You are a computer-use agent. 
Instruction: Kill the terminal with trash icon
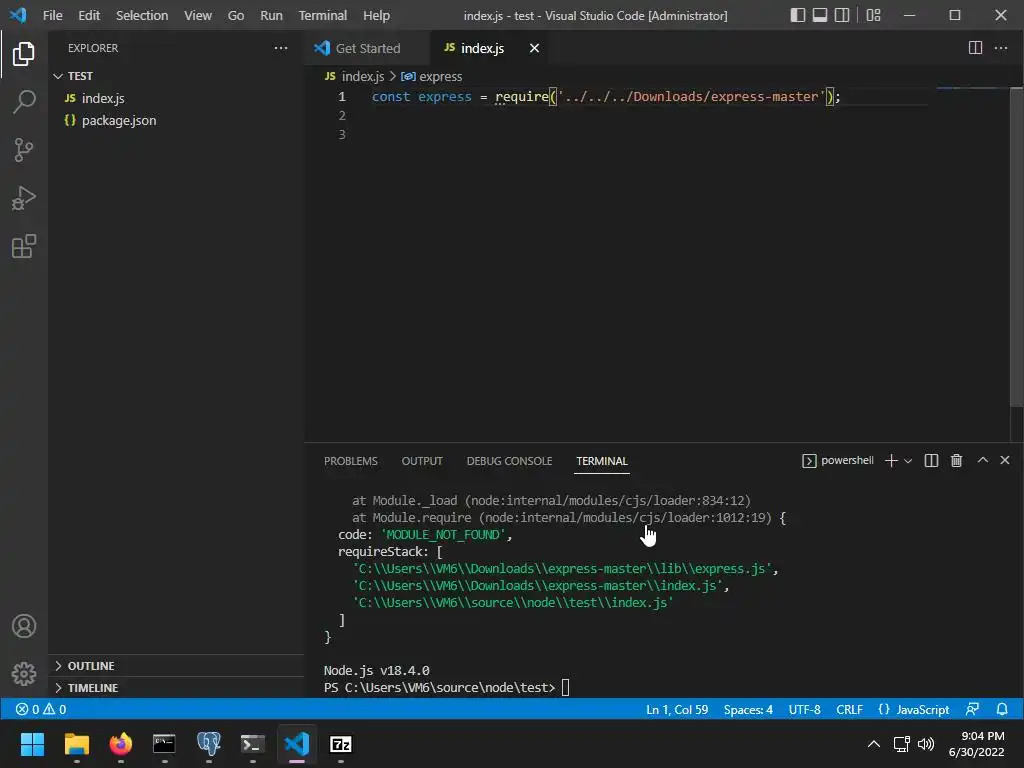pyautogui.click(x=956, y=460)
